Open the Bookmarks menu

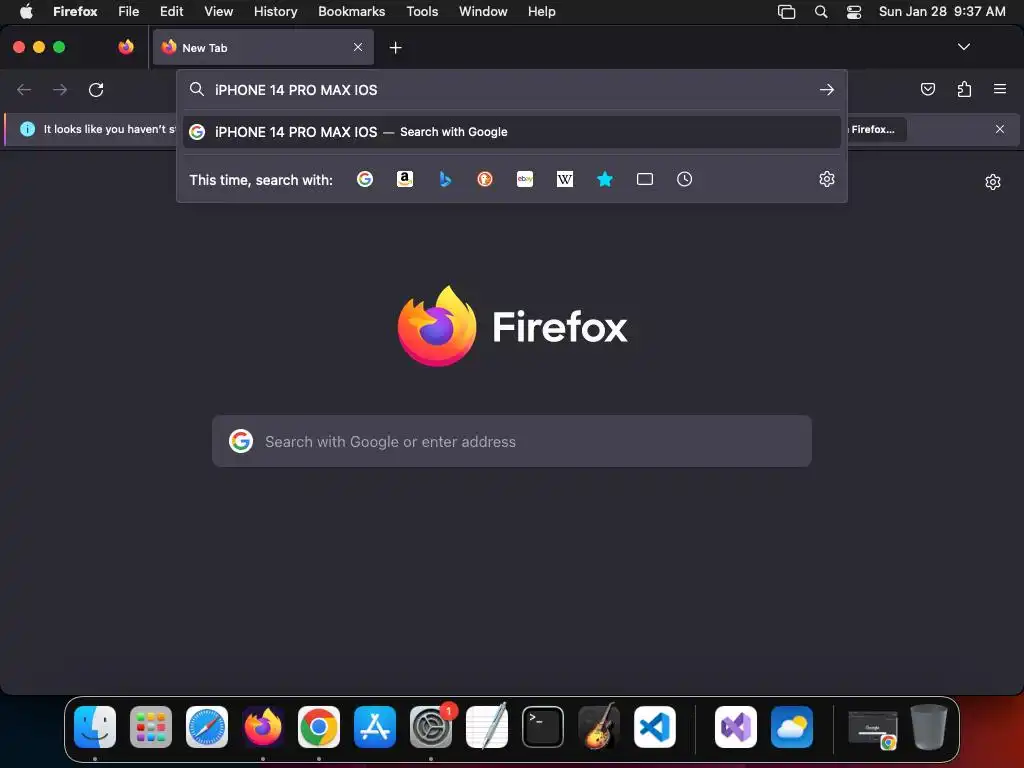coord(352,11)
